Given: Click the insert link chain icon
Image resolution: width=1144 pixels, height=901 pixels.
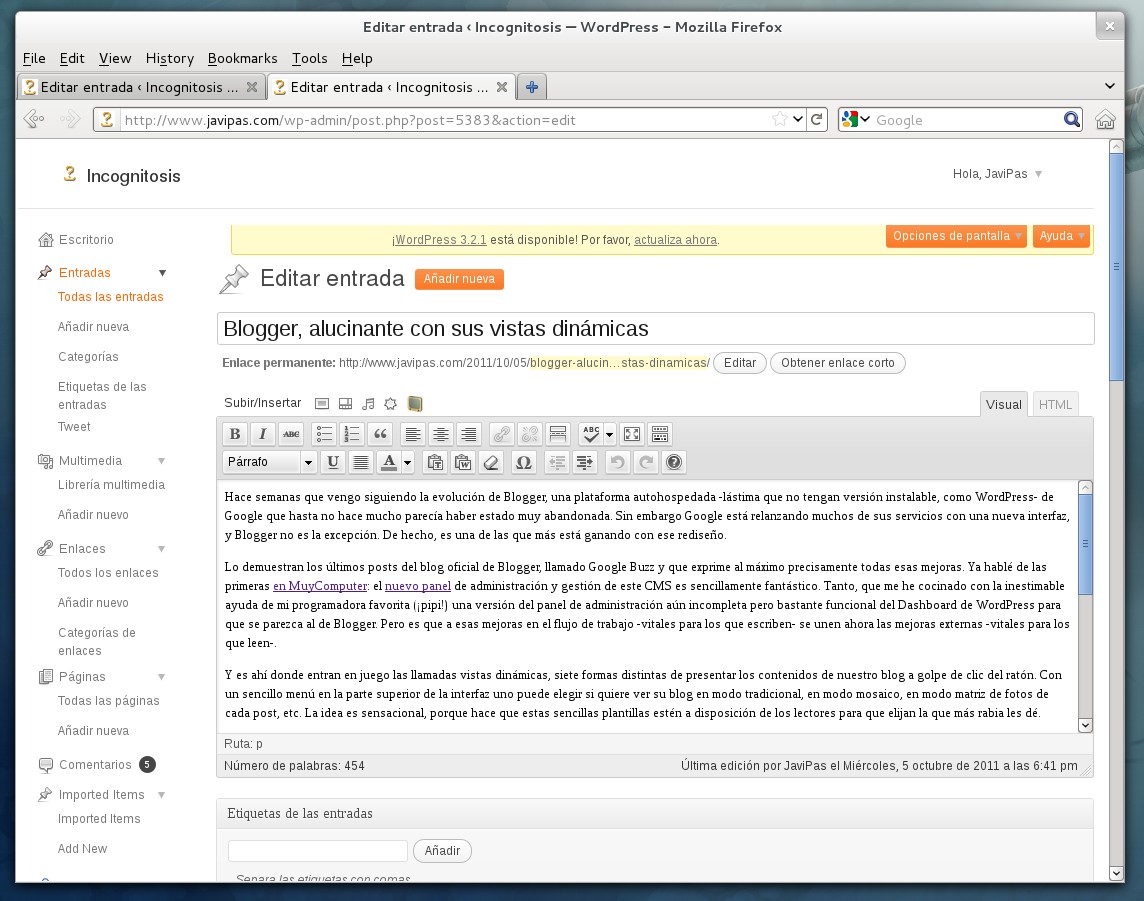Looking at the screenshot, I should click(502, 434).
